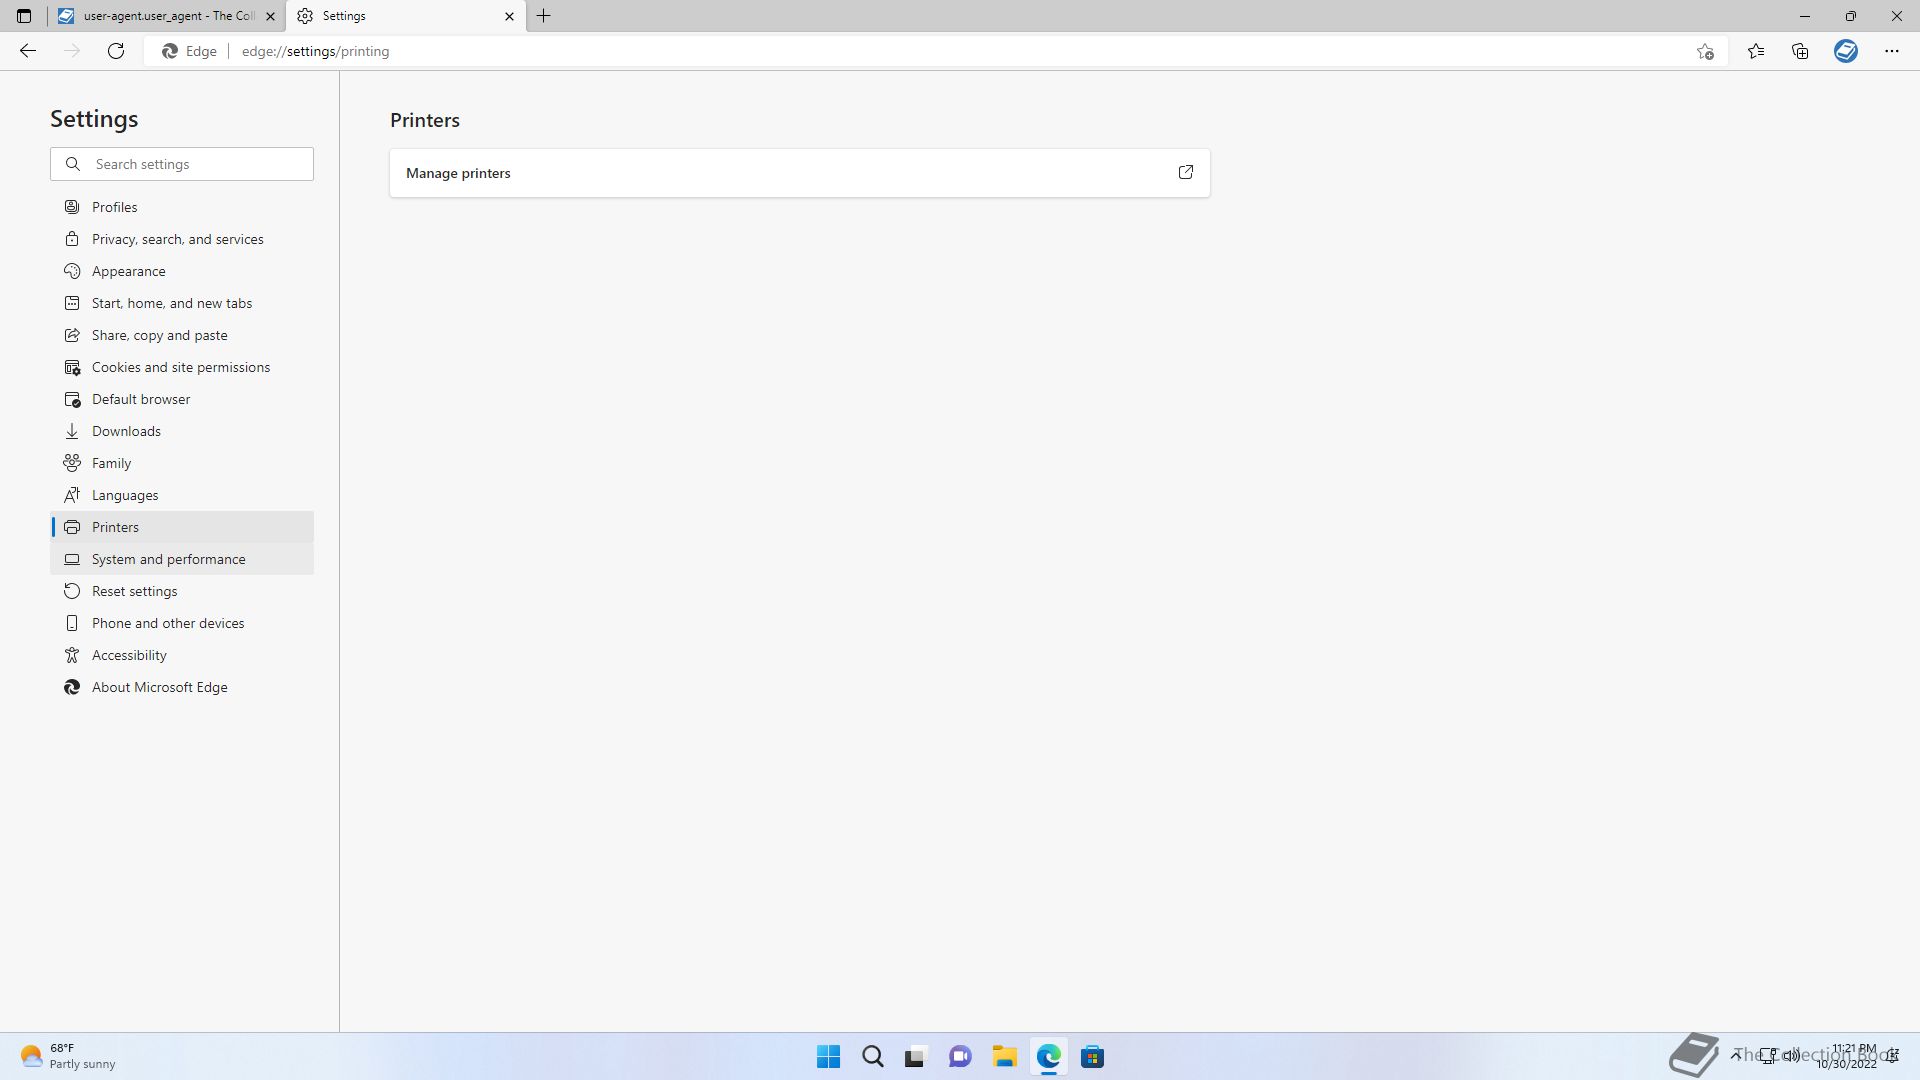The height and width of the screenshot is (1080, 1920).
Task: Switch to the user-agent.user_agent tab
Action: [x=165, y=16]
